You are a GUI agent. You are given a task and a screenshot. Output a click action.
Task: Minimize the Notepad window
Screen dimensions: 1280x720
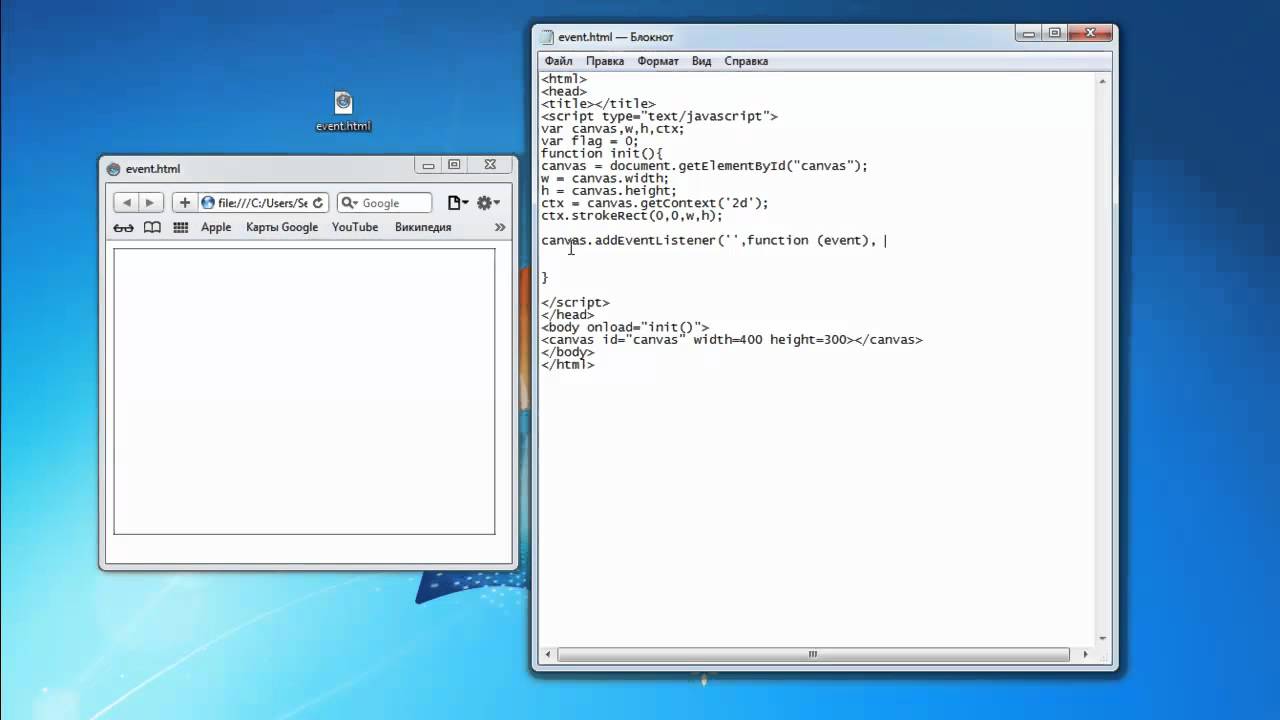[1029, 34]
